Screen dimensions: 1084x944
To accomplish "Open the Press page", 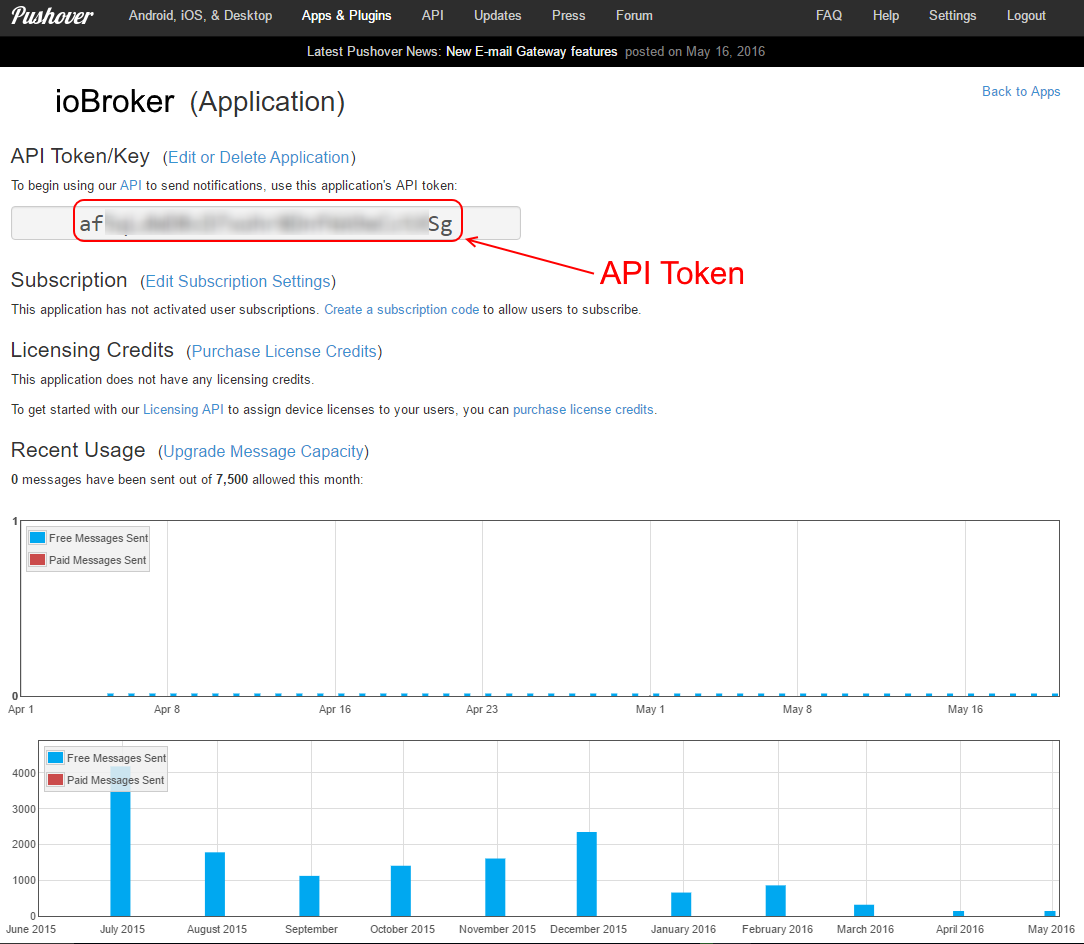I will tap(568, 15).
